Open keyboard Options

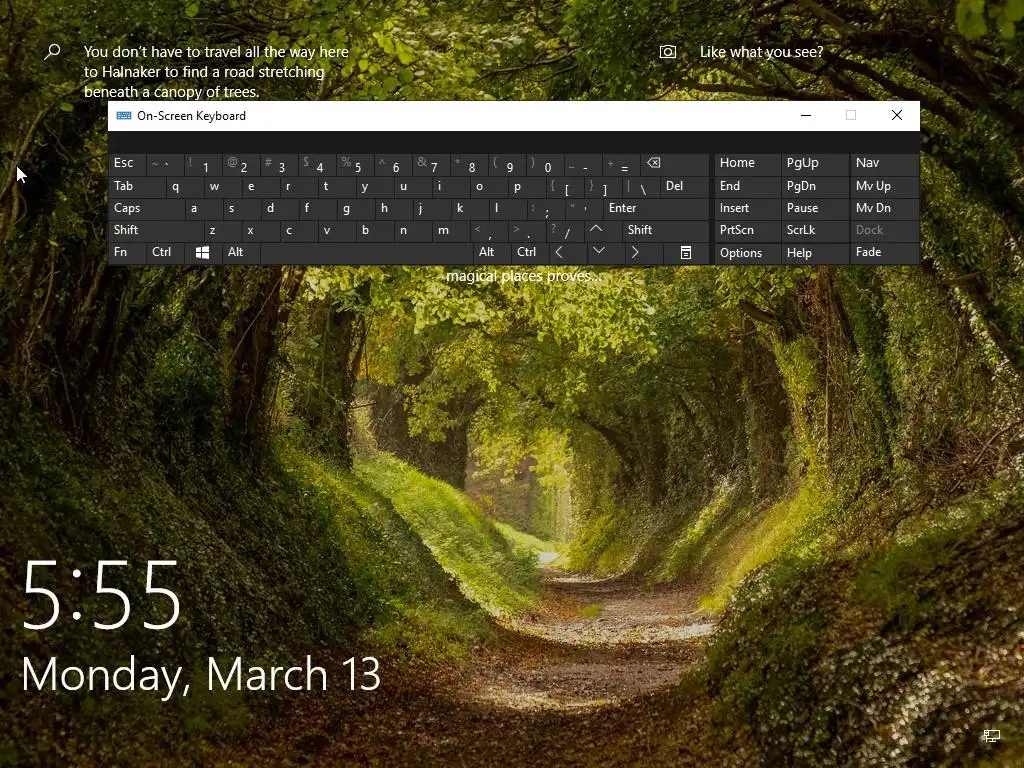(x=747, y=253)
